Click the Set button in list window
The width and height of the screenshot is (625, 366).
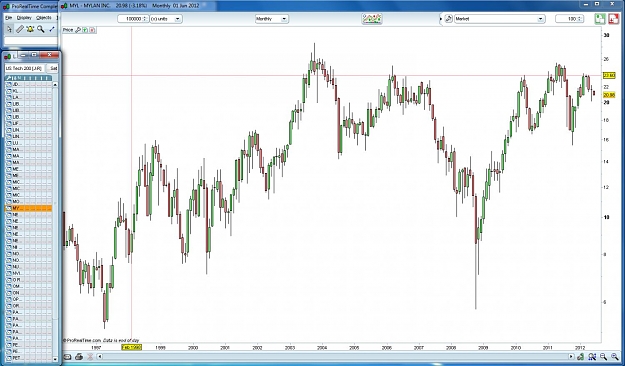[x=53, y=68]
